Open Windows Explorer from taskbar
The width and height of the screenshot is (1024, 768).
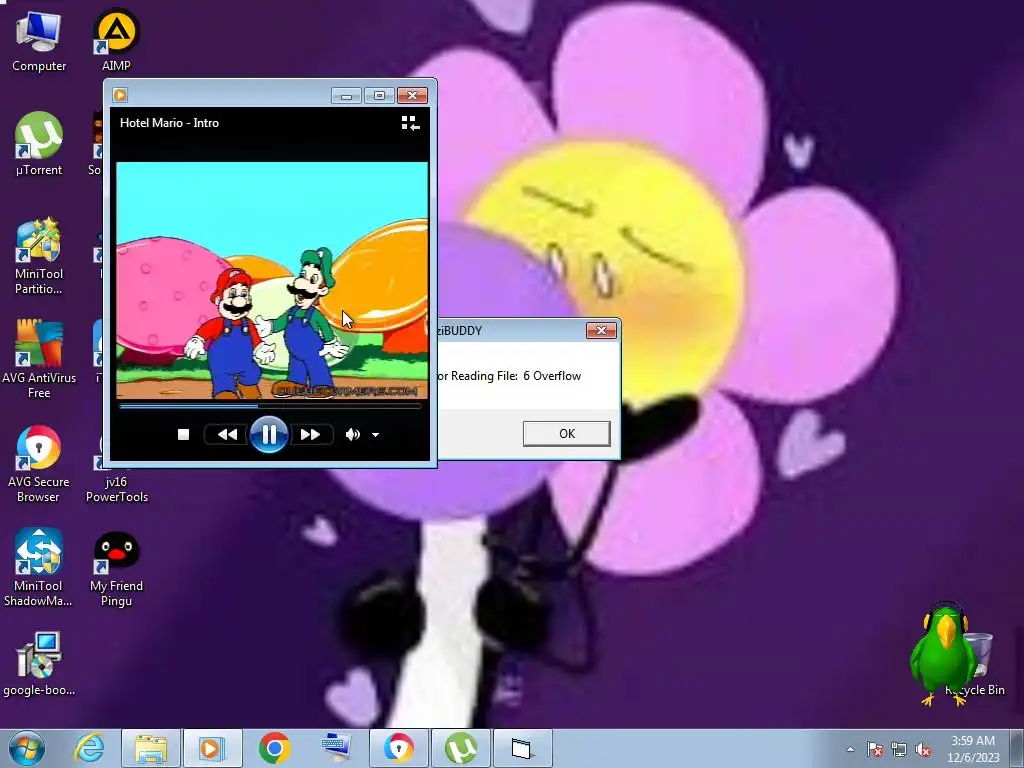(x=151, y=748)
